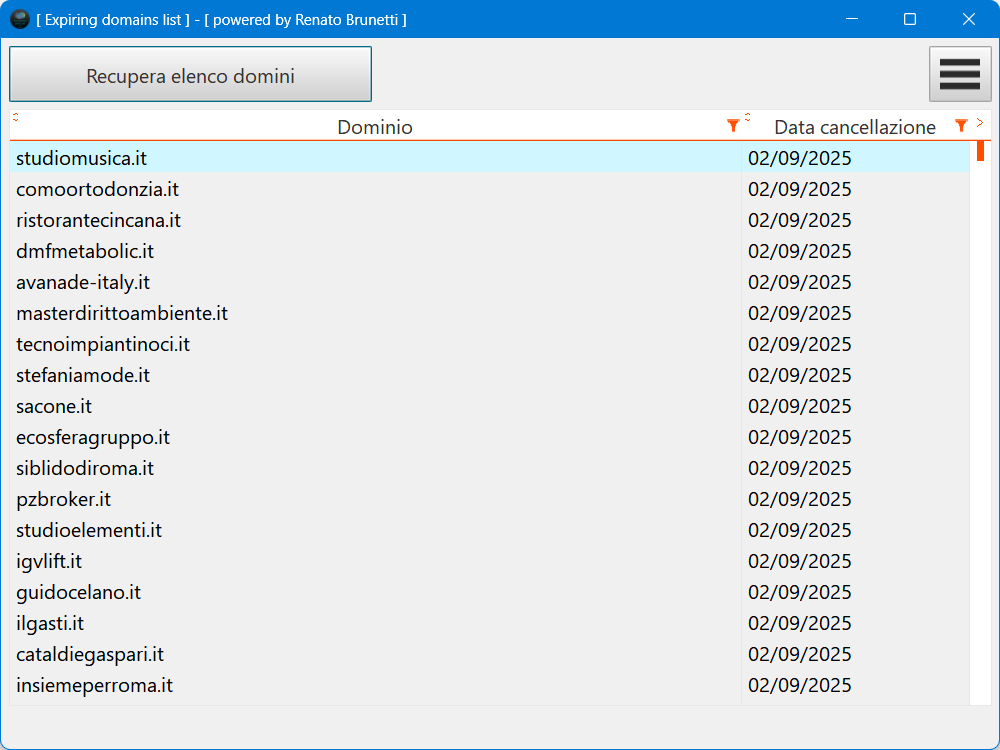Select the guidocelano.it domain row
1000x750 pixels.
coord(78,592)
